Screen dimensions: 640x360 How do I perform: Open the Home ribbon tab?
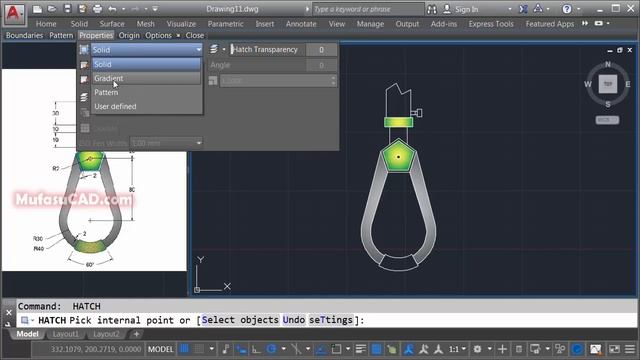pos(46,24)
